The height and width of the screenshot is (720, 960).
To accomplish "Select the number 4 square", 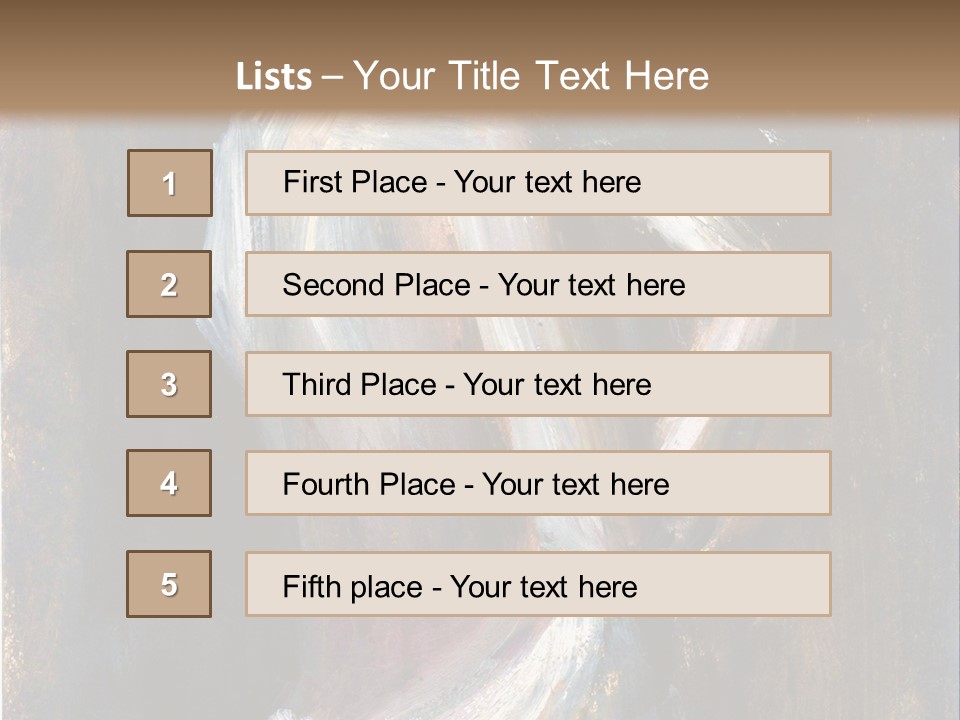I will click(169, 483).
